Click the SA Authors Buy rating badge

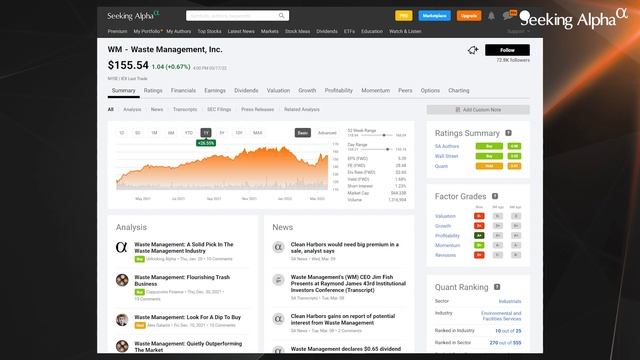(489, 146)
